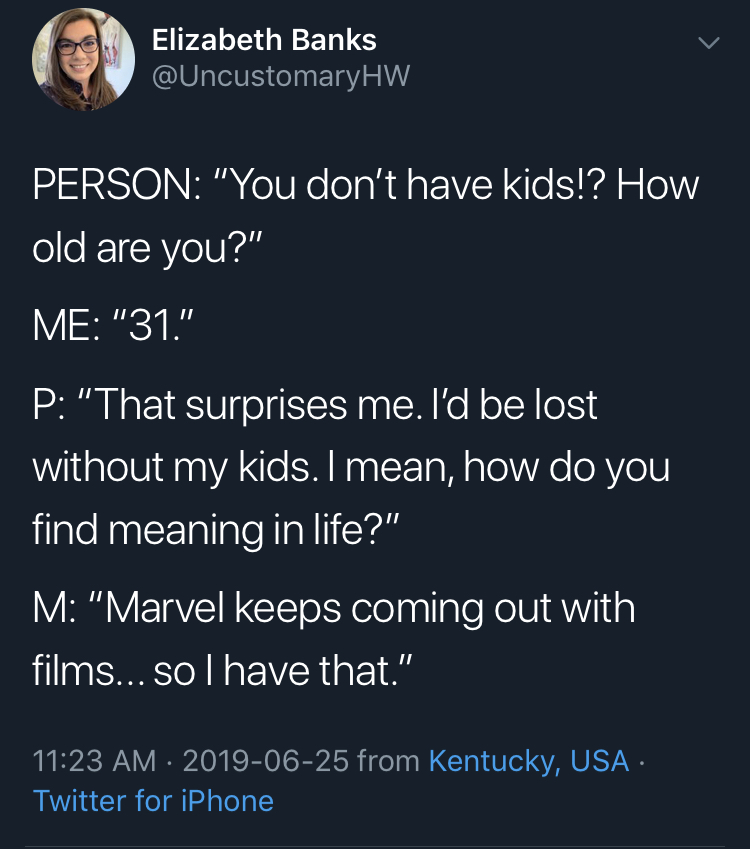The width and height of the screenshot is (750, 849).
Task: Click Elizabeth Banks' profile picture
Action: 84,60
